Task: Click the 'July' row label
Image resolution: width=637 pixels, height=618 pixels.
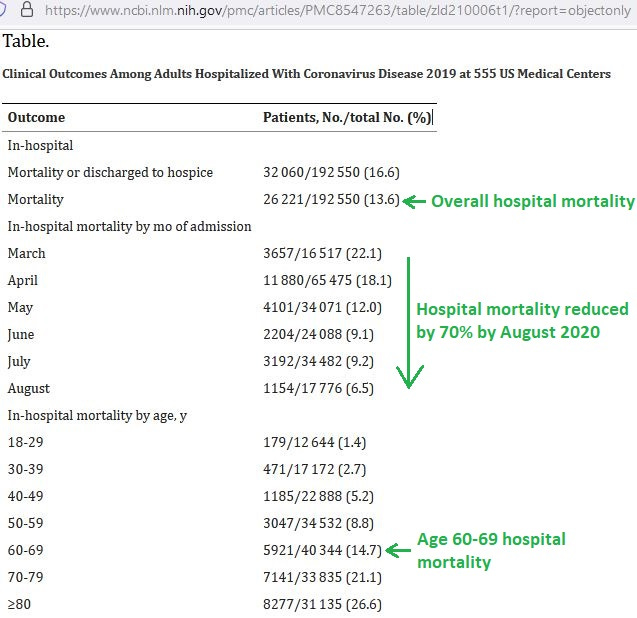Action: pos(19,361)
